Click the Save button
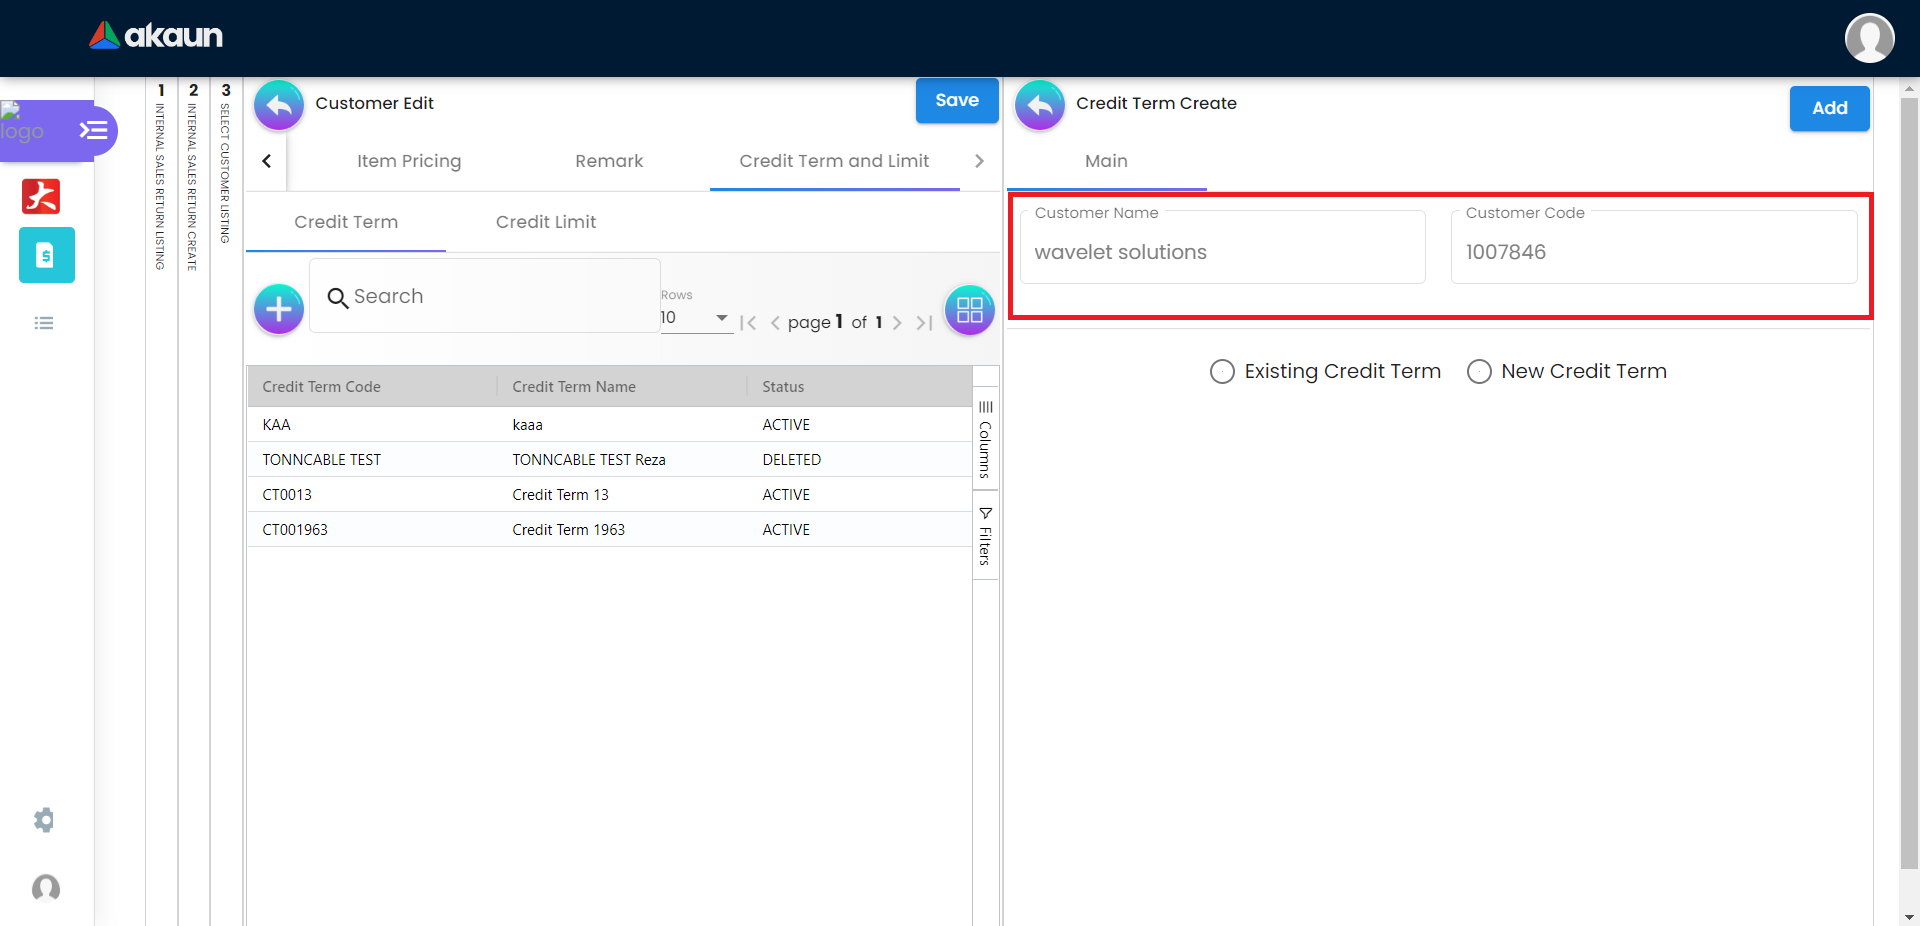 (x=956, y=101)
